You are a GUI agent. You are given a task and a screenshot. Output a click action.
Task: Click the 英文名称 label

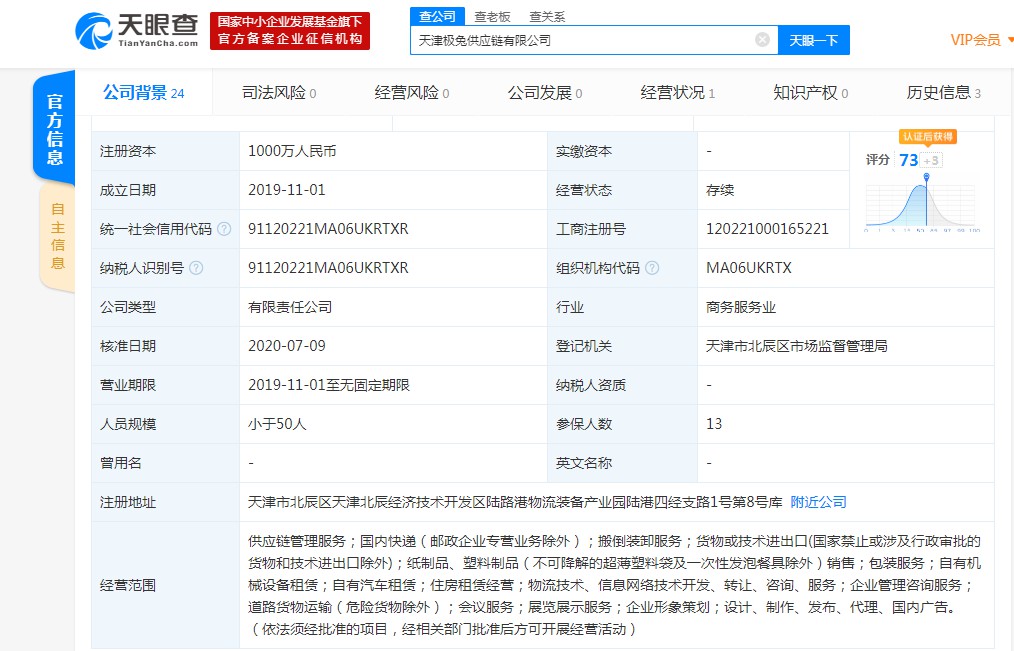click(x=584, y=463)
